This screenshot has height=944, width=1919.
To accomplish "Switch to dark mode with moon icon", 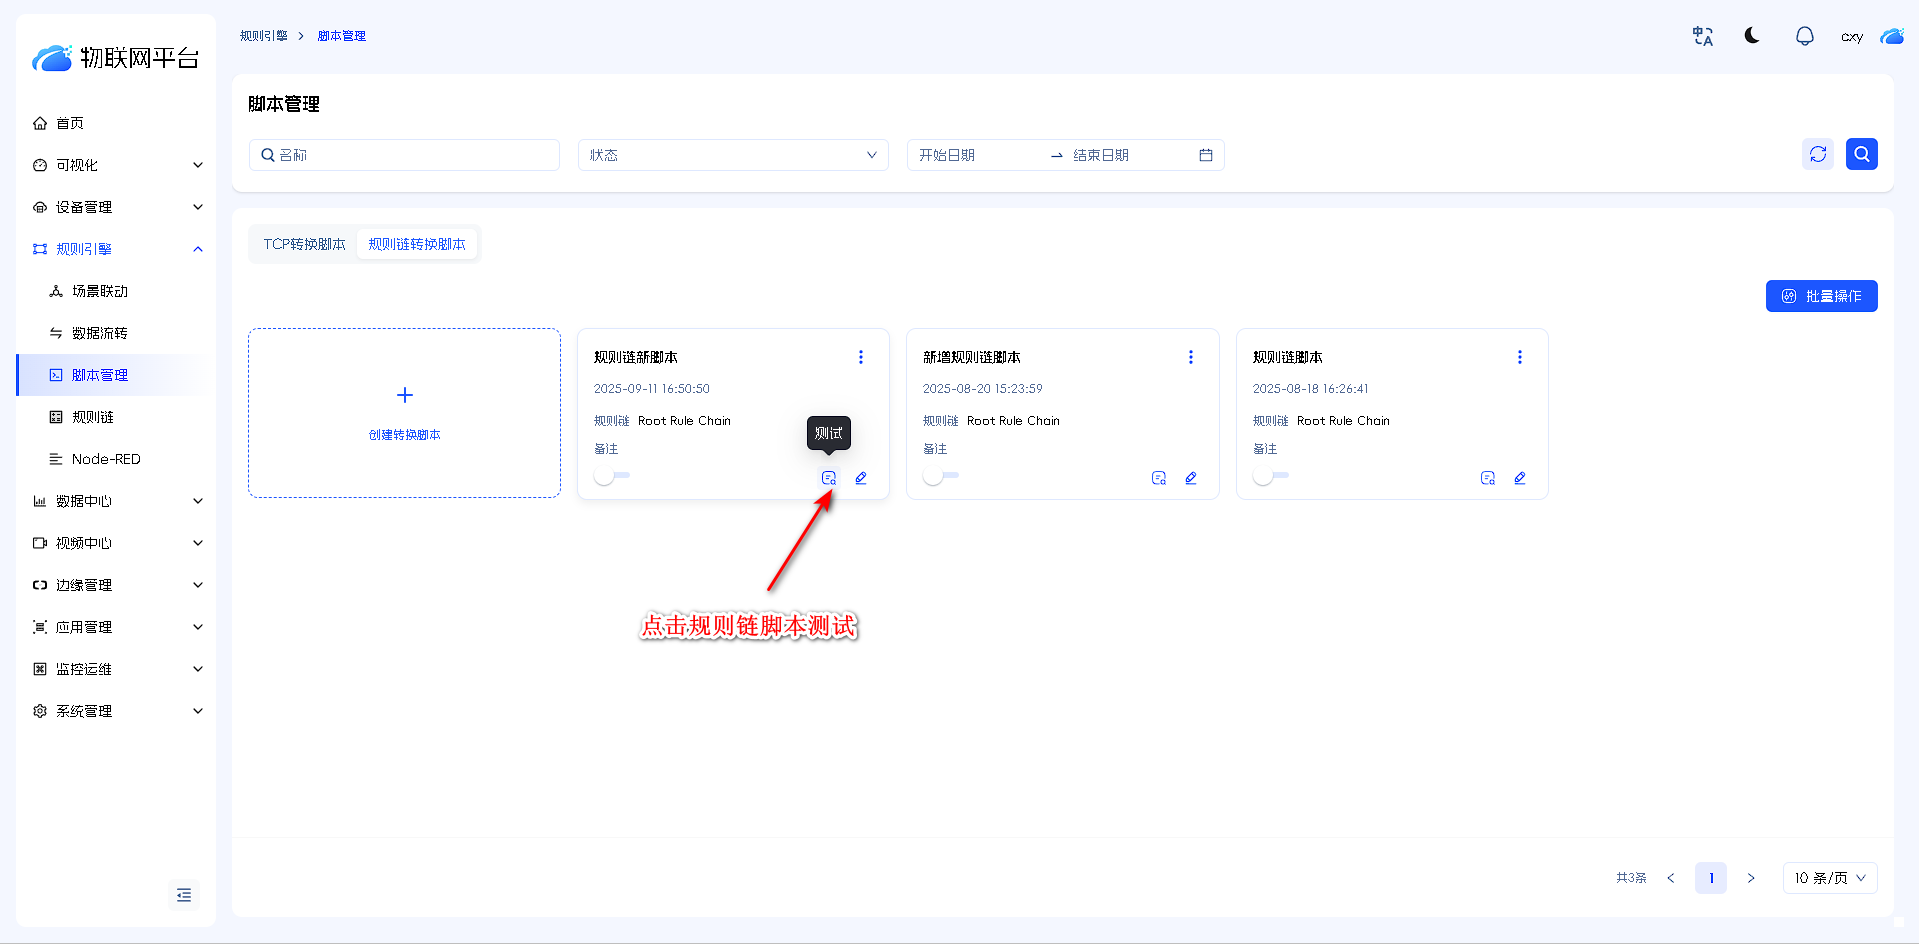I will [1752, 36].
